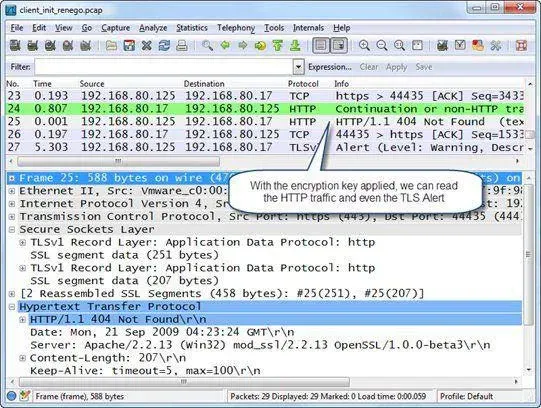Open a capture file via folder icon
541x408 pixels.
coord(111,46)
